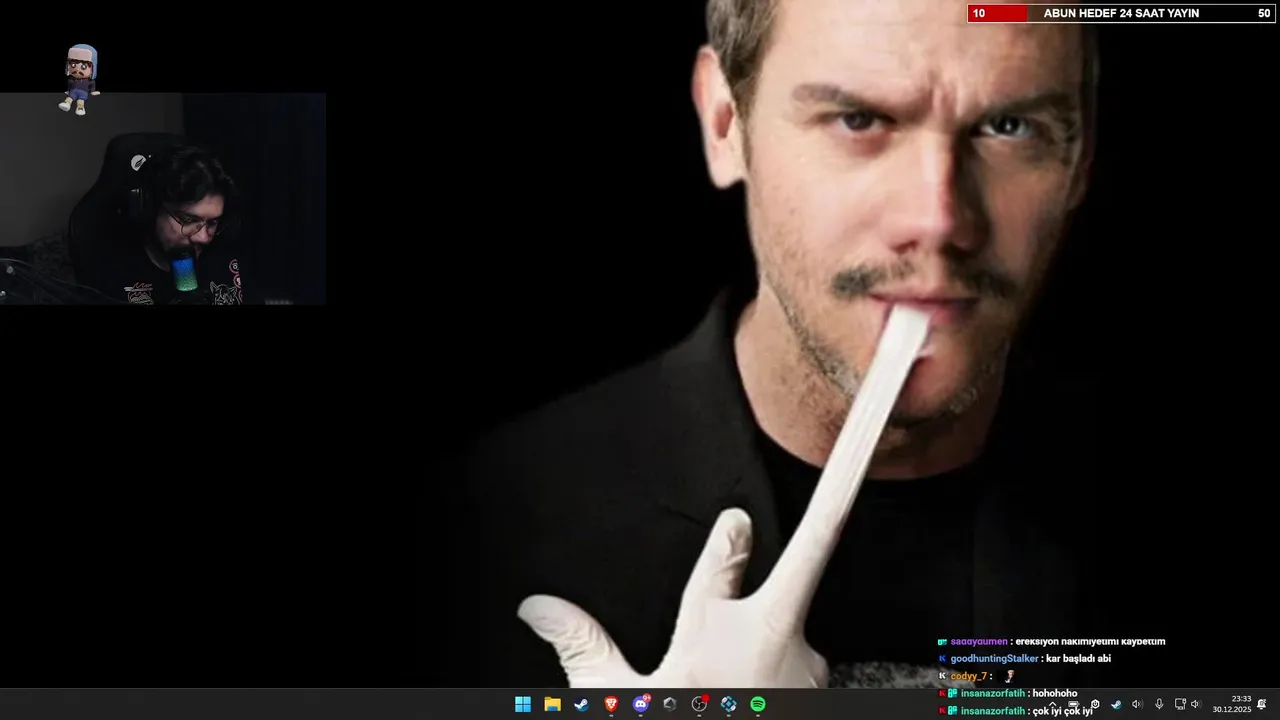This screenshot has width=1280, height=720.
Task: Click chat message "çok iyi çok iyi"
Action: pyautogui.click(x=1063, y=711)
